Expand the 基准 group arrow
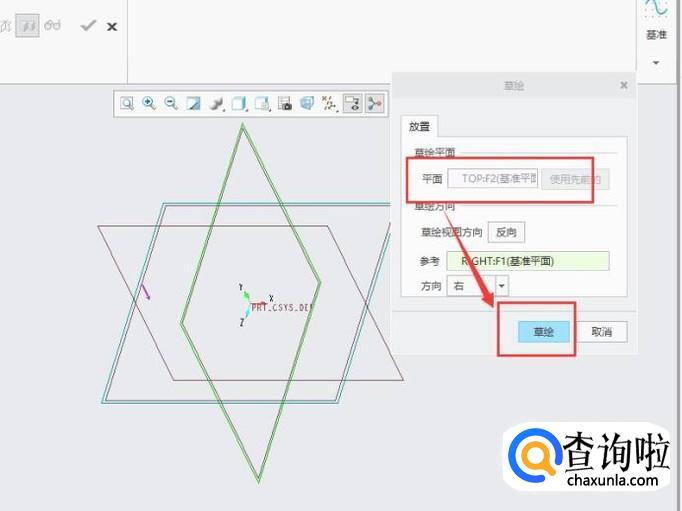The height and width of the screenshot is (511, 682). [656, 63]
